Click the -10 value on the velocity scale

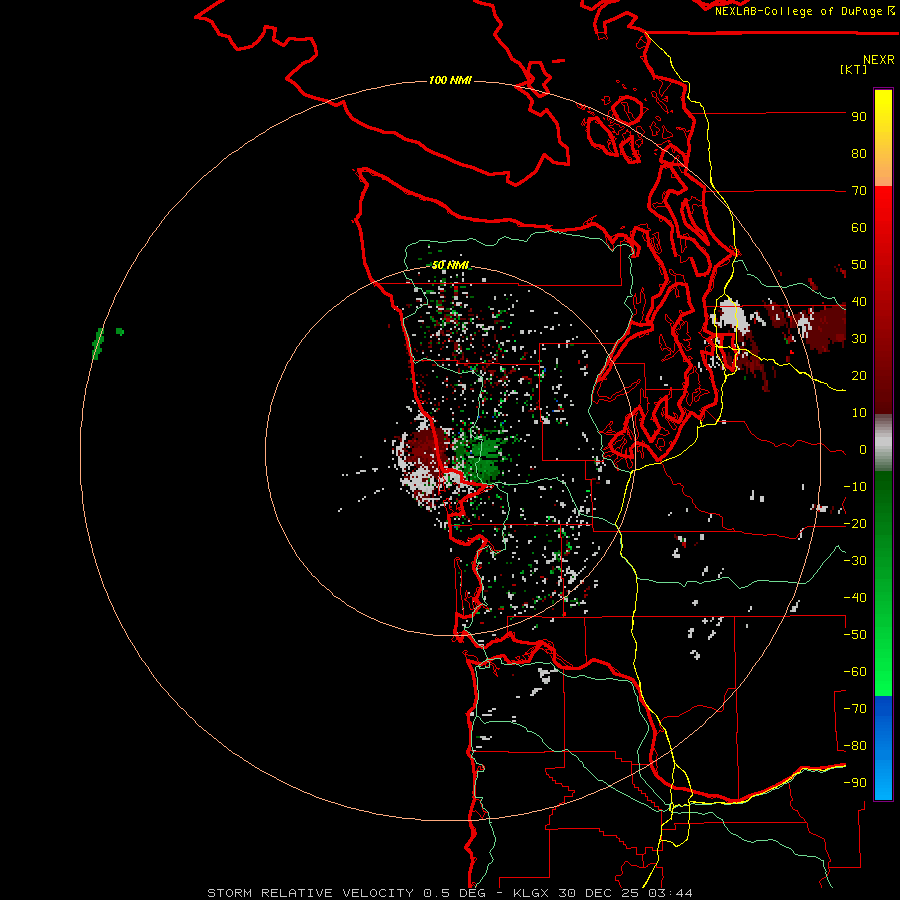[855, 487]
